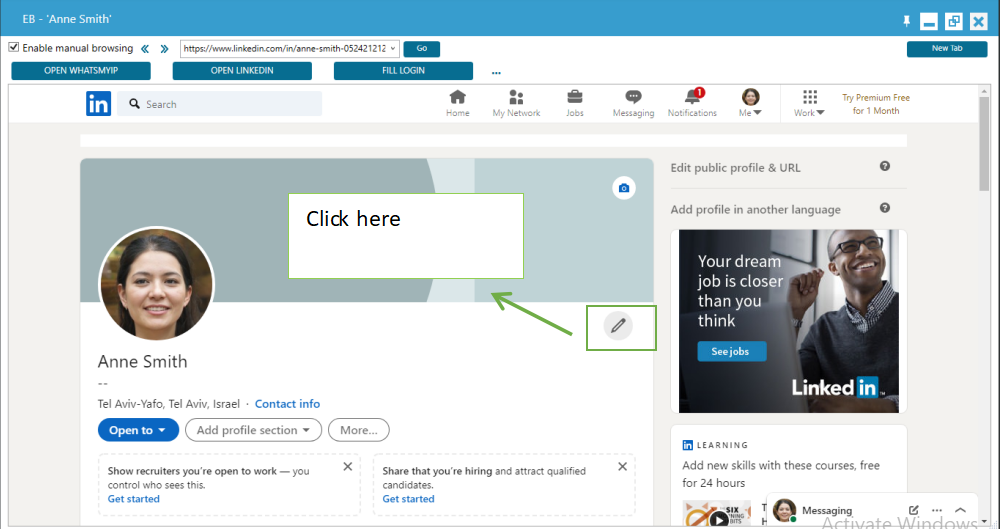This screenshot has height=529, width=1000.
Task: Click the camera icon on cover photo
Action: pos(624,188)
